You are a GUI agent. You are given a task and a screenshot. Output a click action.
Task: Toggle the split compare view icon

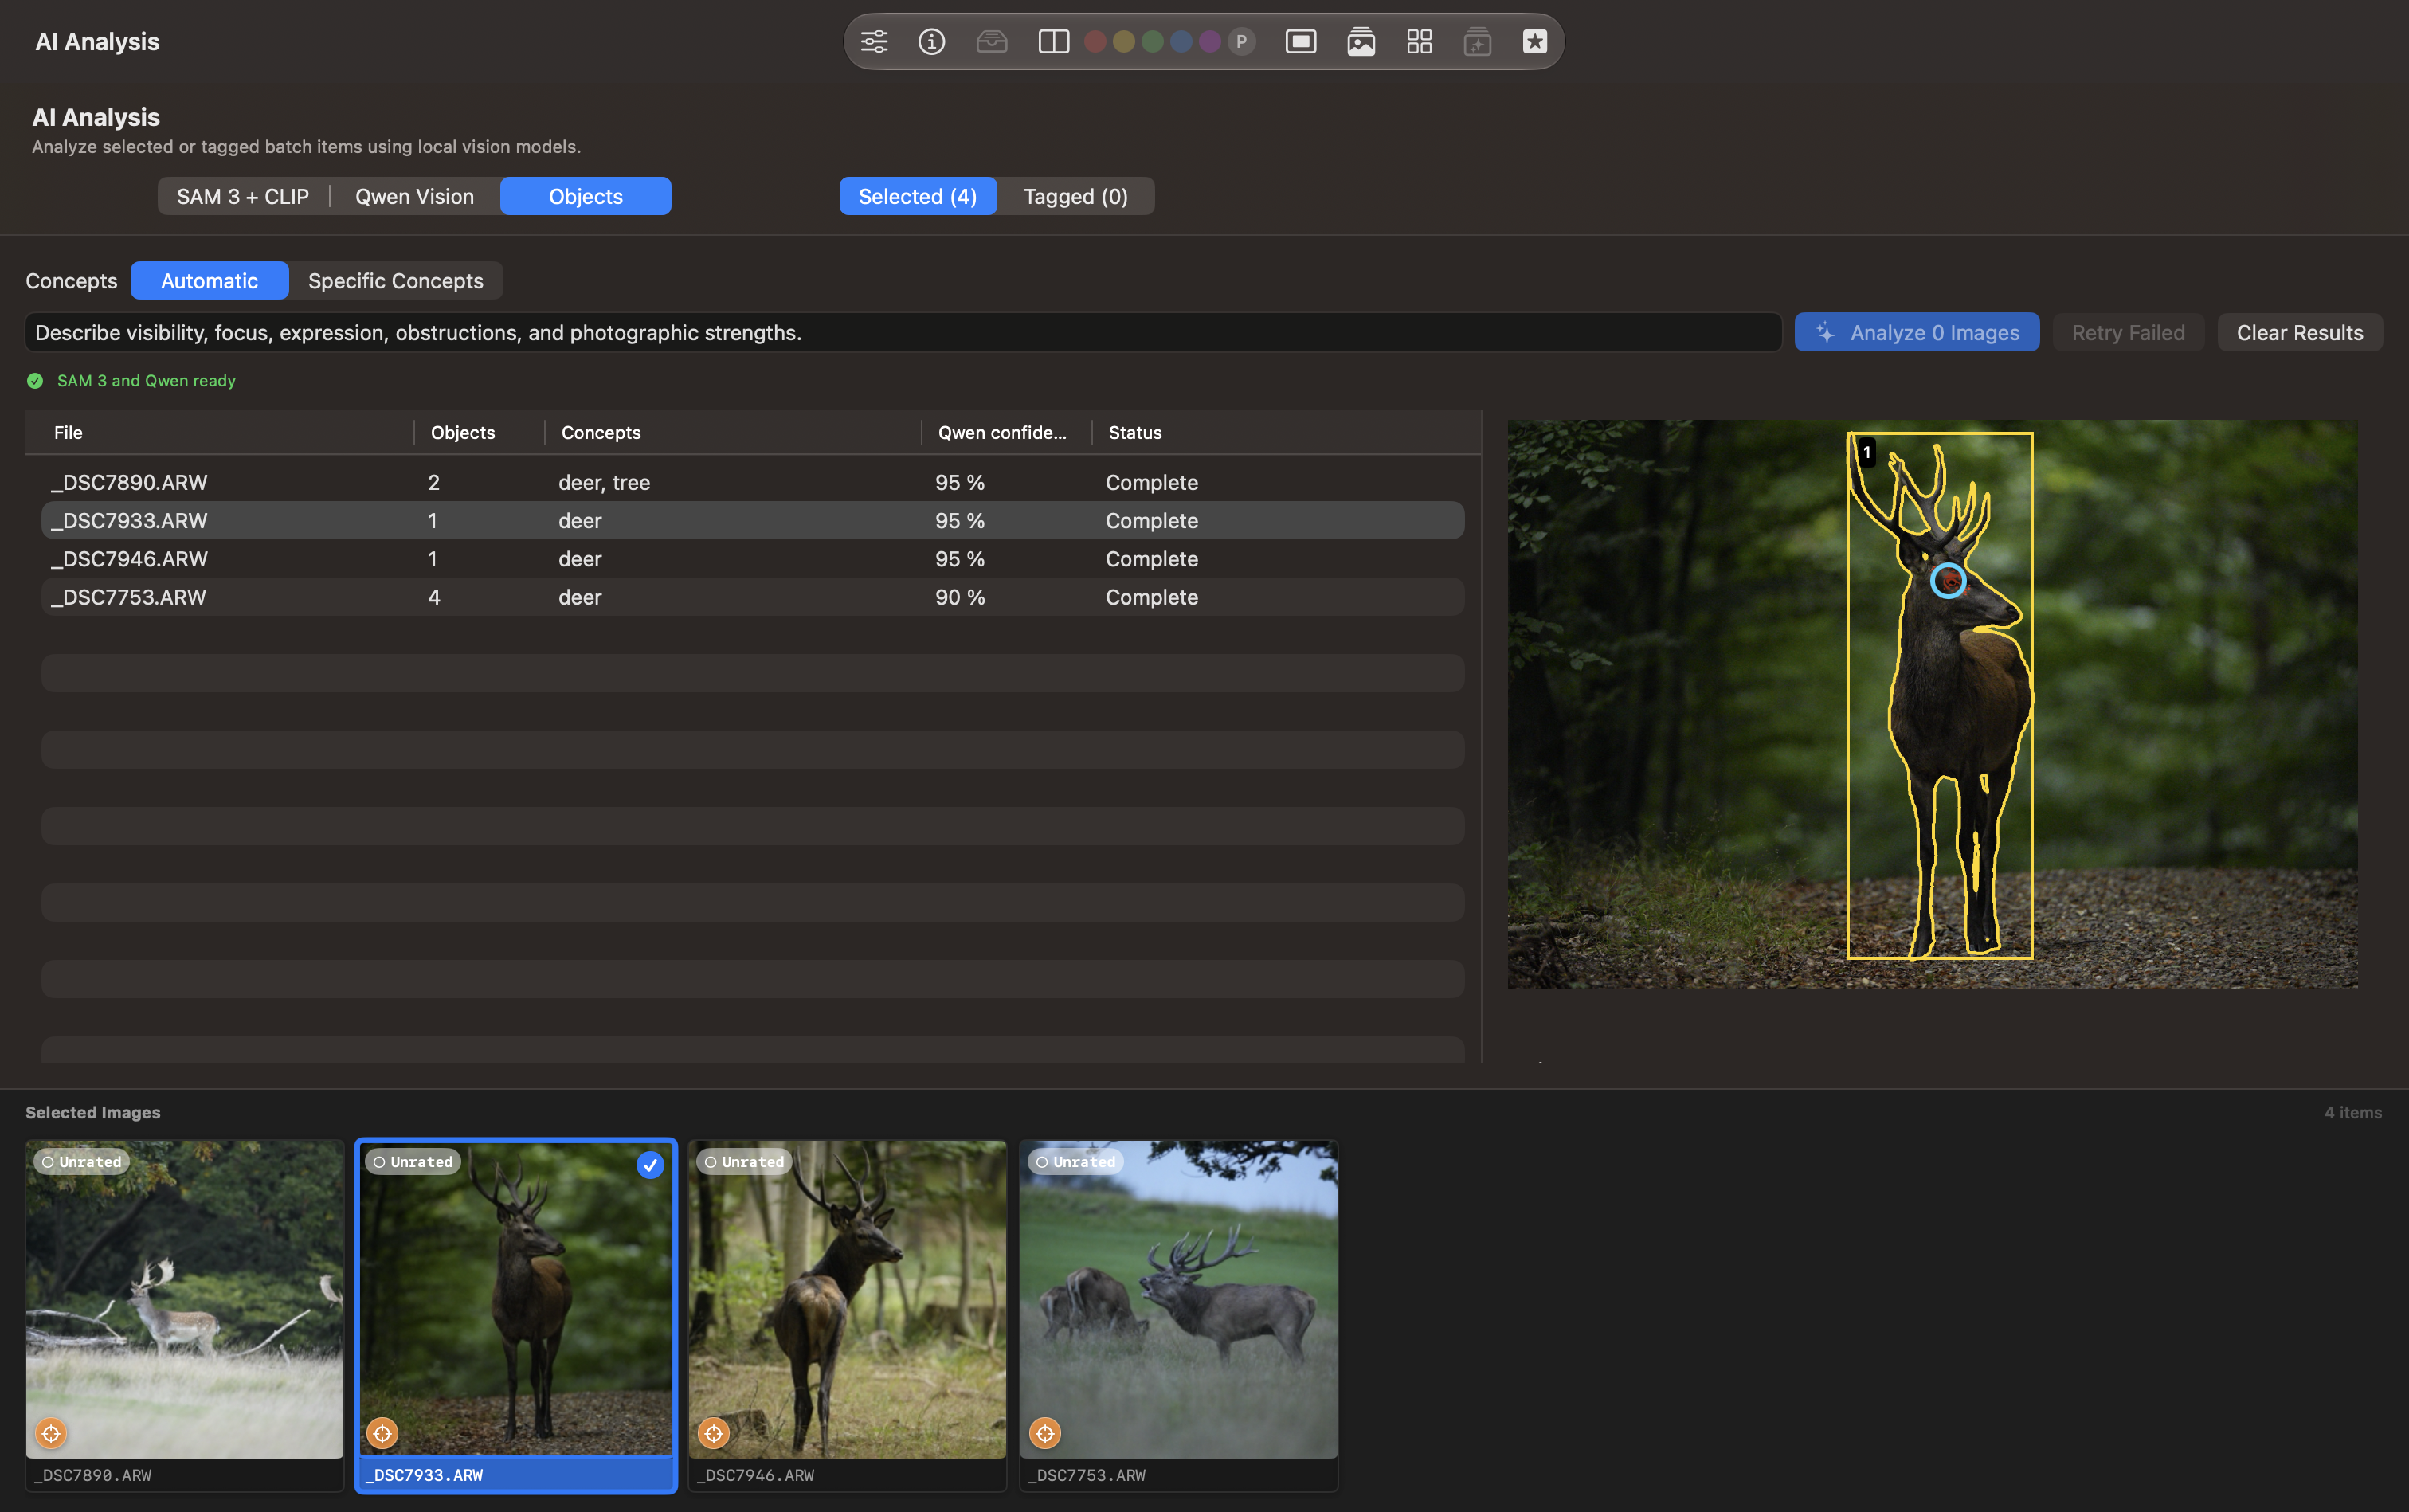pos(1053,41)
